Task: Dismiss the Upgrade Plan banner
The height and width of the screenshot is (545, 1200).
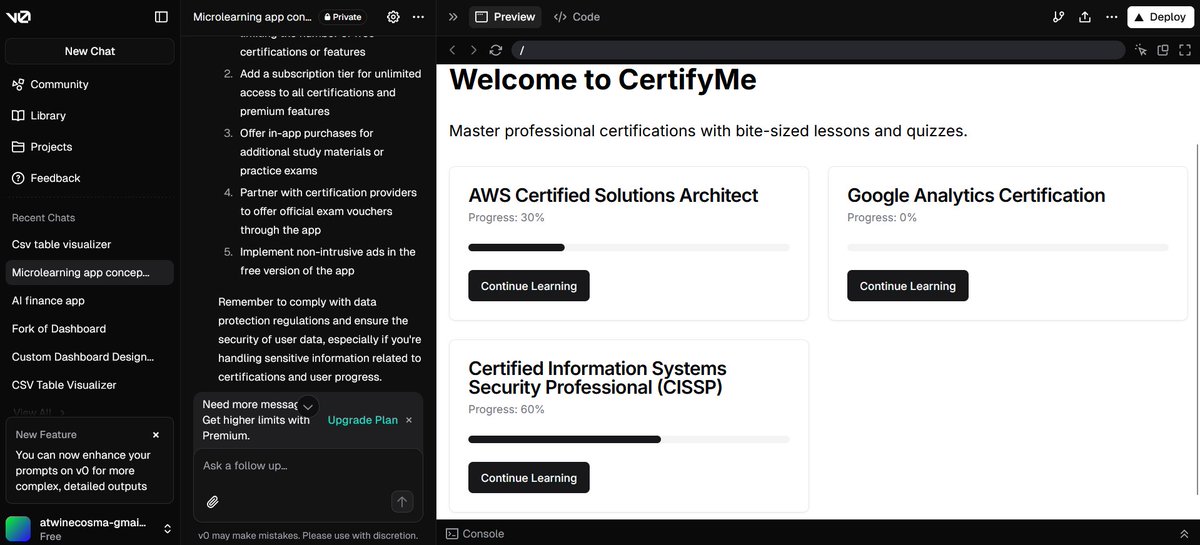Action: coord(409,421)
